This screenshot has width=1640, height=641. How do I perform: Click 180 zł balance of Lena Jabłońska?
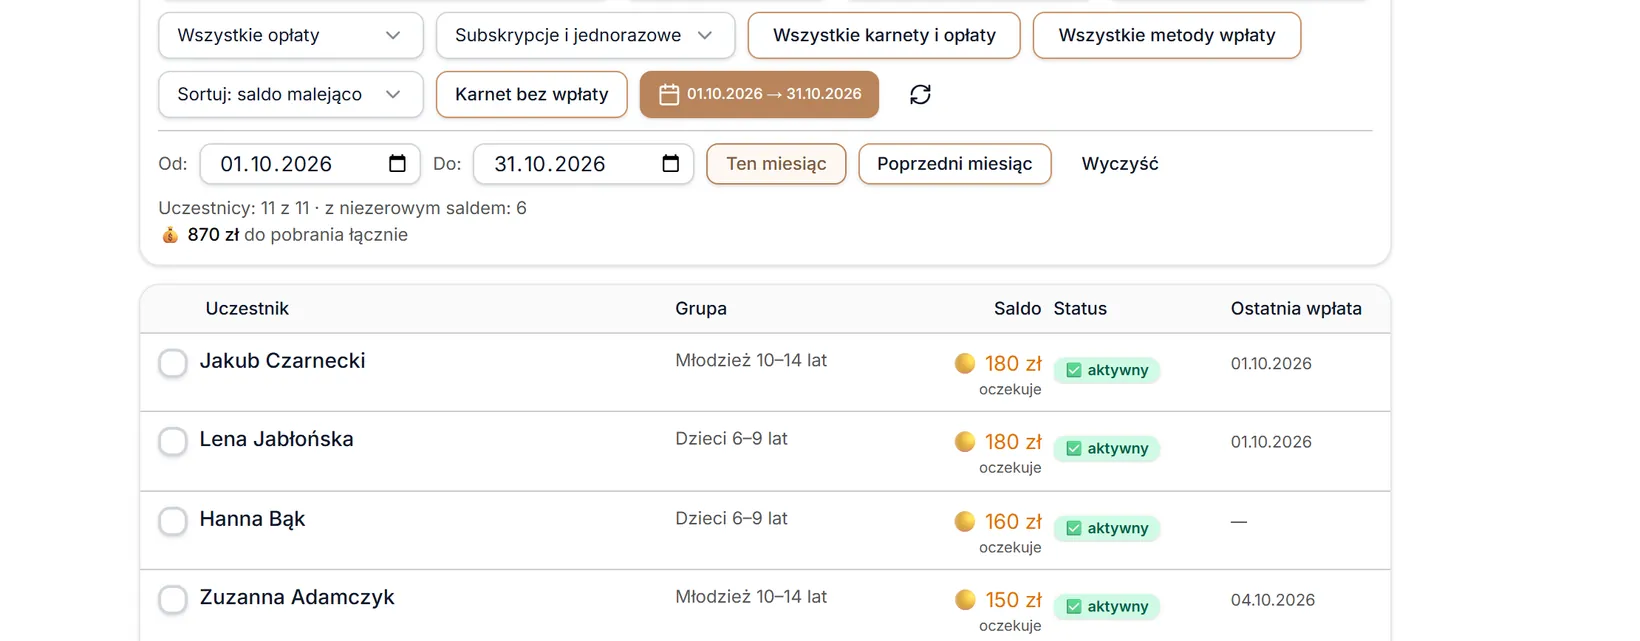[x=1013, y=442]
